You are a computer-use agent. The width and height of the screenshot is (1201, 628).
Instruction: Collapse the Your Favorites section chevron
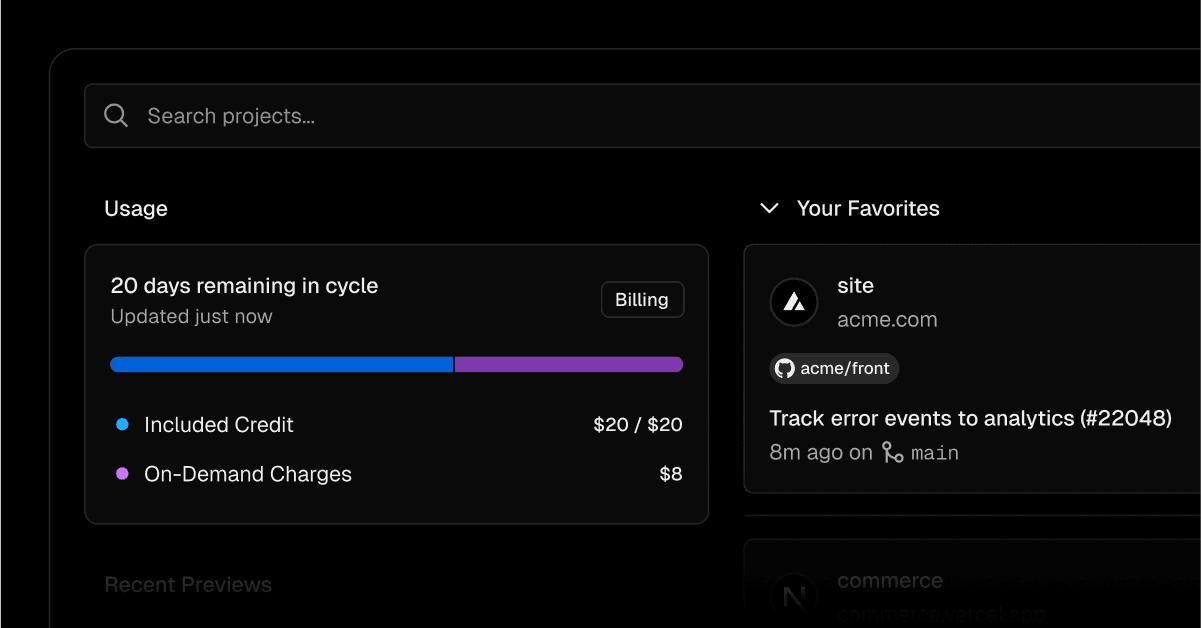[769, 208]
